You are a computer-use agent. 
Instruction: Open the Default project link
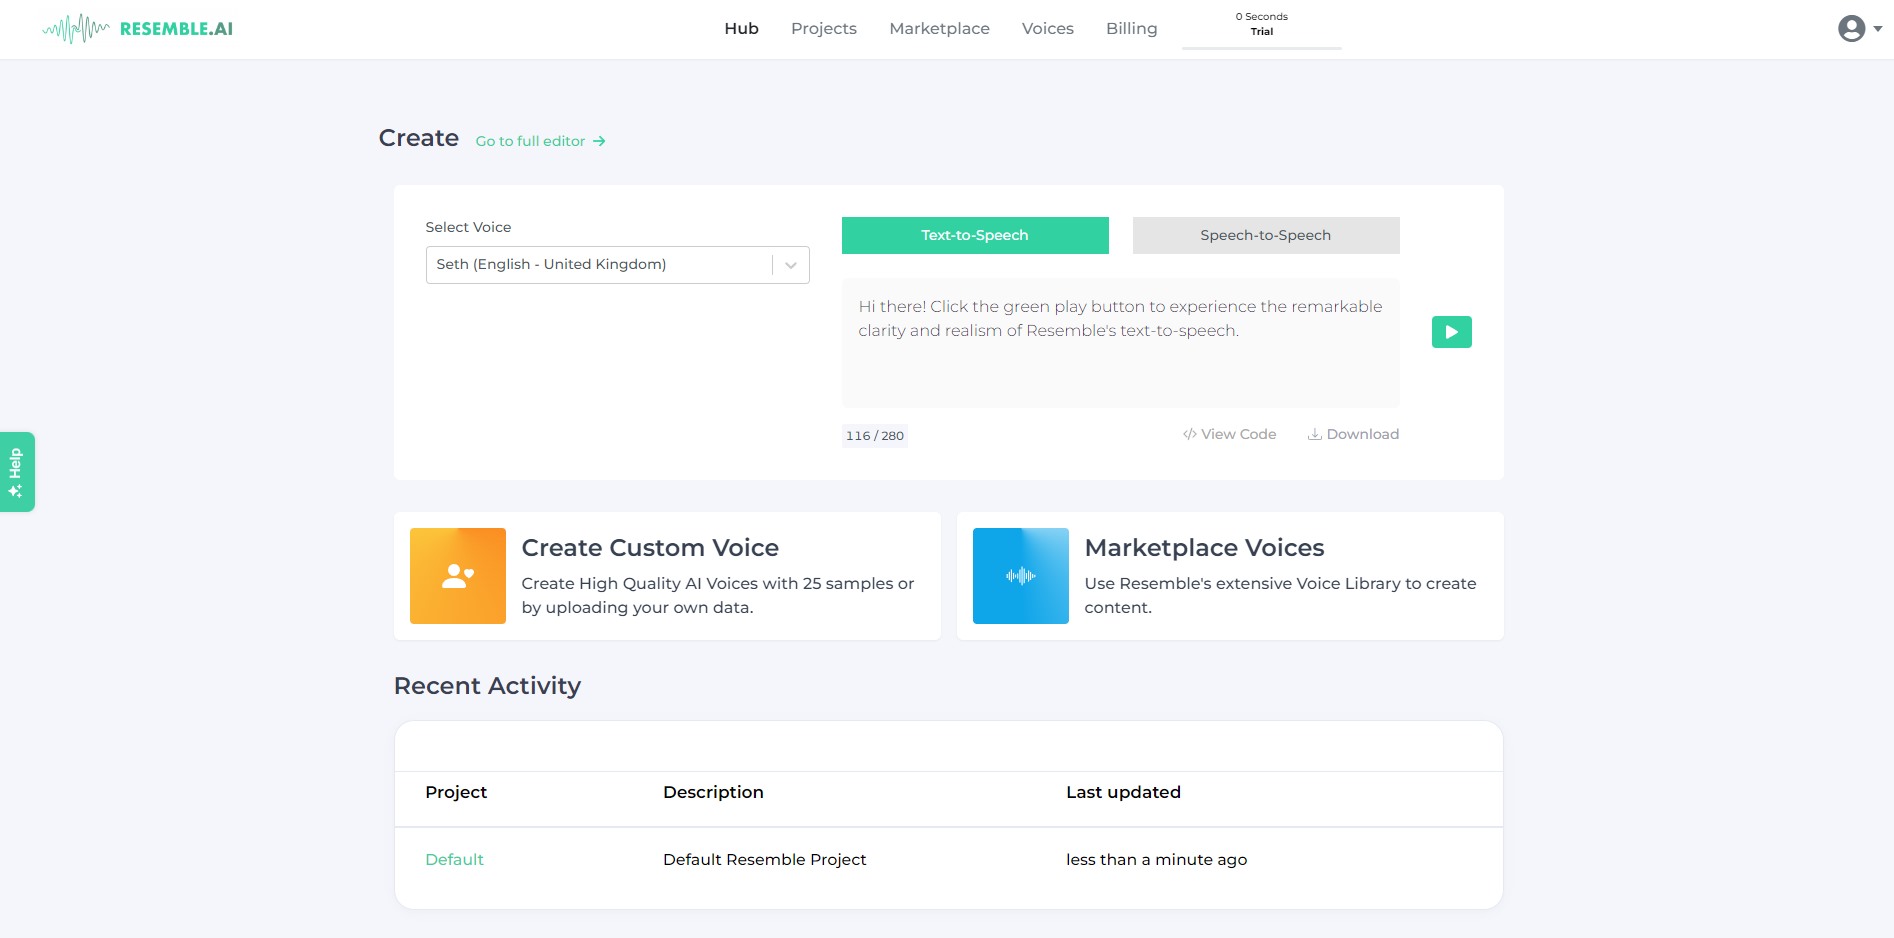(454, 859)
